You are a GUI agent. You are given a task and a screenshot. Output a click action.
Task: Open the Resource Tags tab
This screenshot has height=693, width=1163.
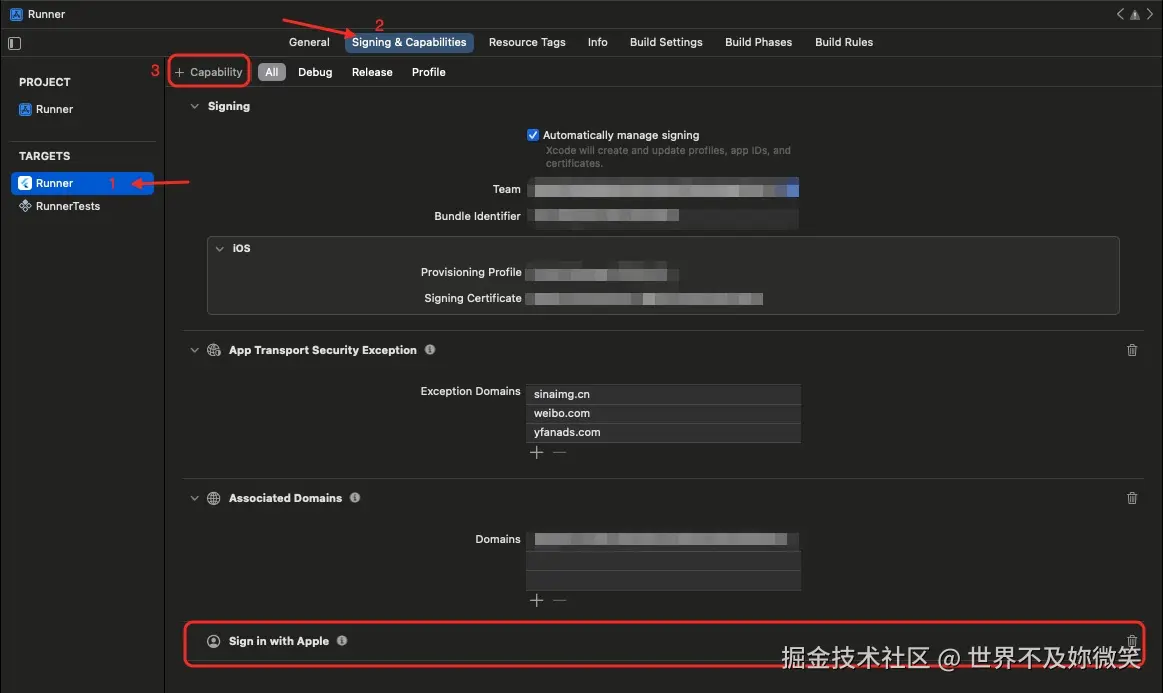[x=527, y=42]
